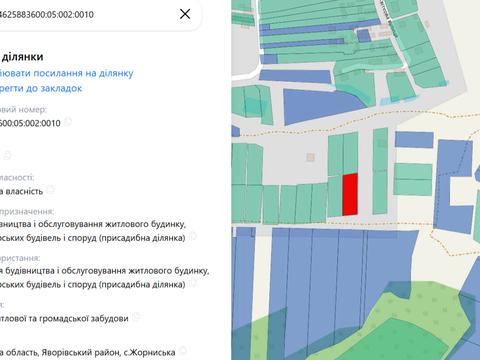480x360 pixels.
Task: Select the 'а власність' ownership text
Action: (21, 191)
